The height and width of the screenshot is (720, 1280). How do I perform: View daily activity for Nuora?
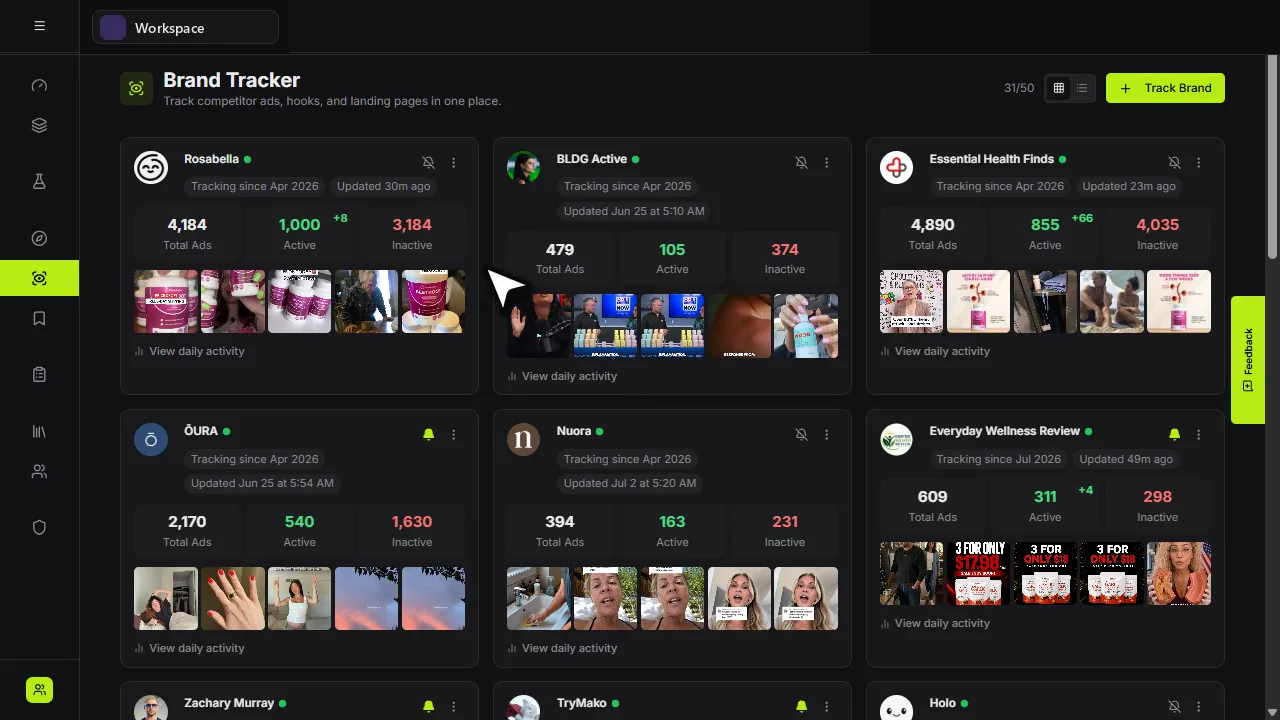562,648
